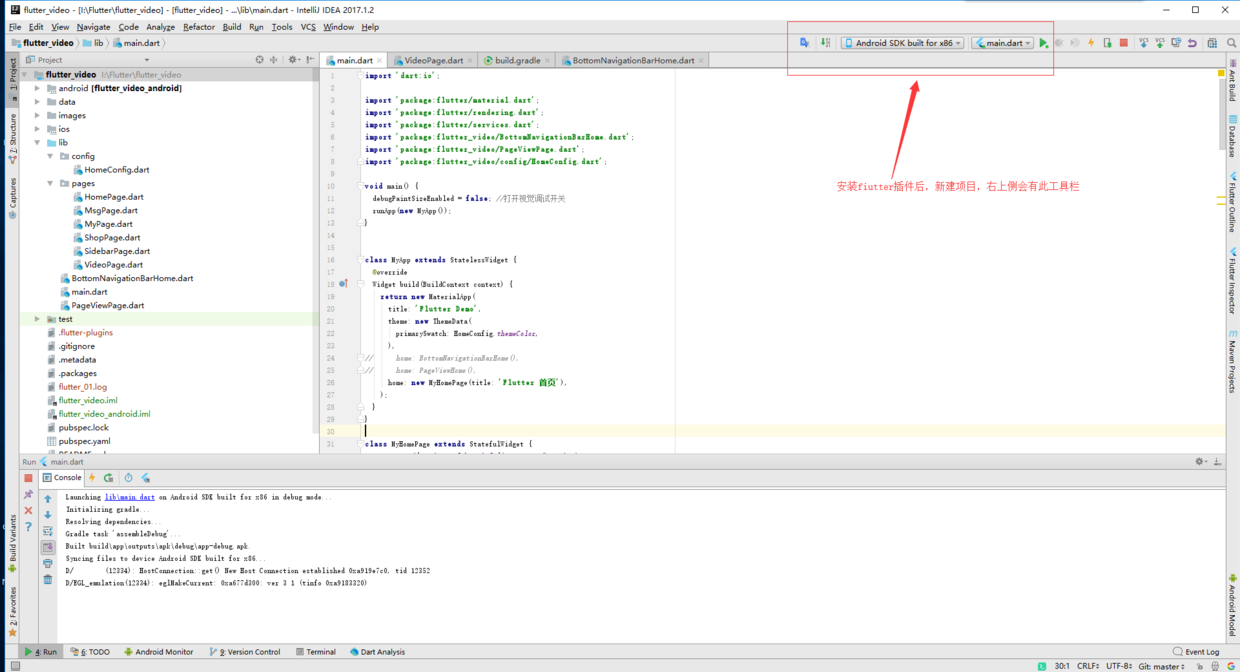Open the Event Log
The image size is (1240, 672).
(1196, 652)
